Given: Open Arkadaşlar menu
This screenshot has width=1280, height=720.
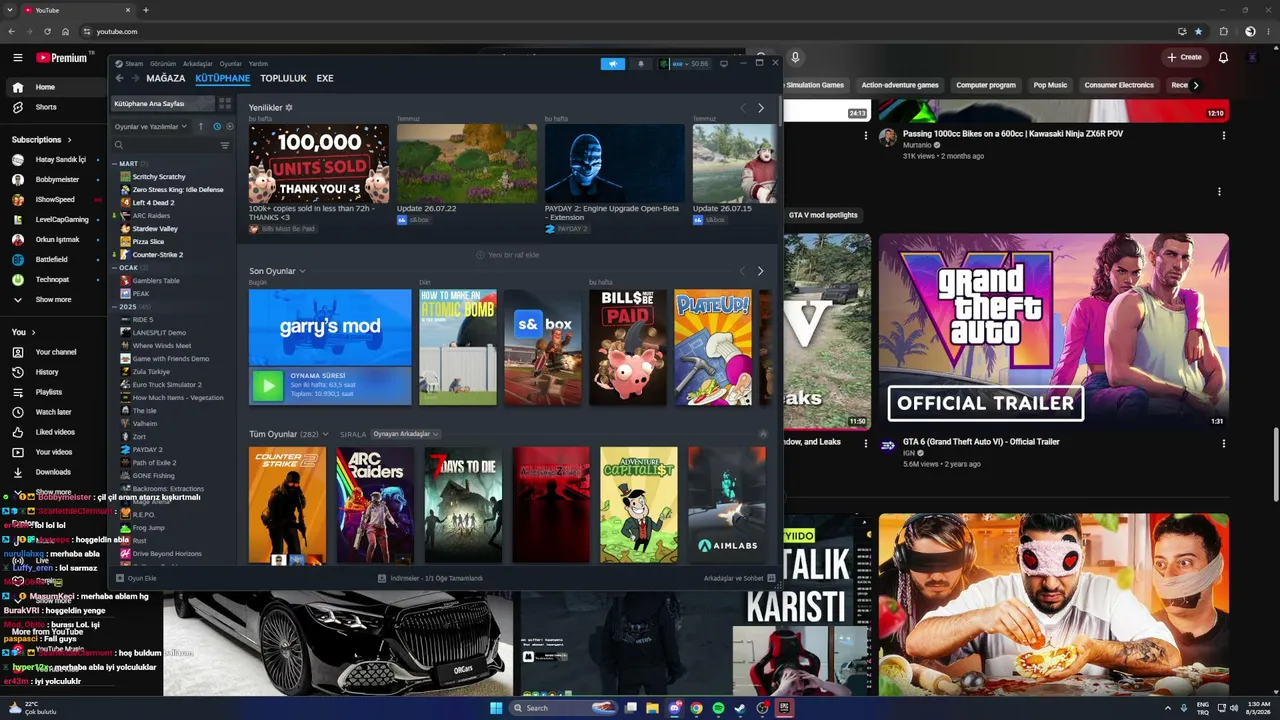Looking at the screenshot, I should [198, 64].
